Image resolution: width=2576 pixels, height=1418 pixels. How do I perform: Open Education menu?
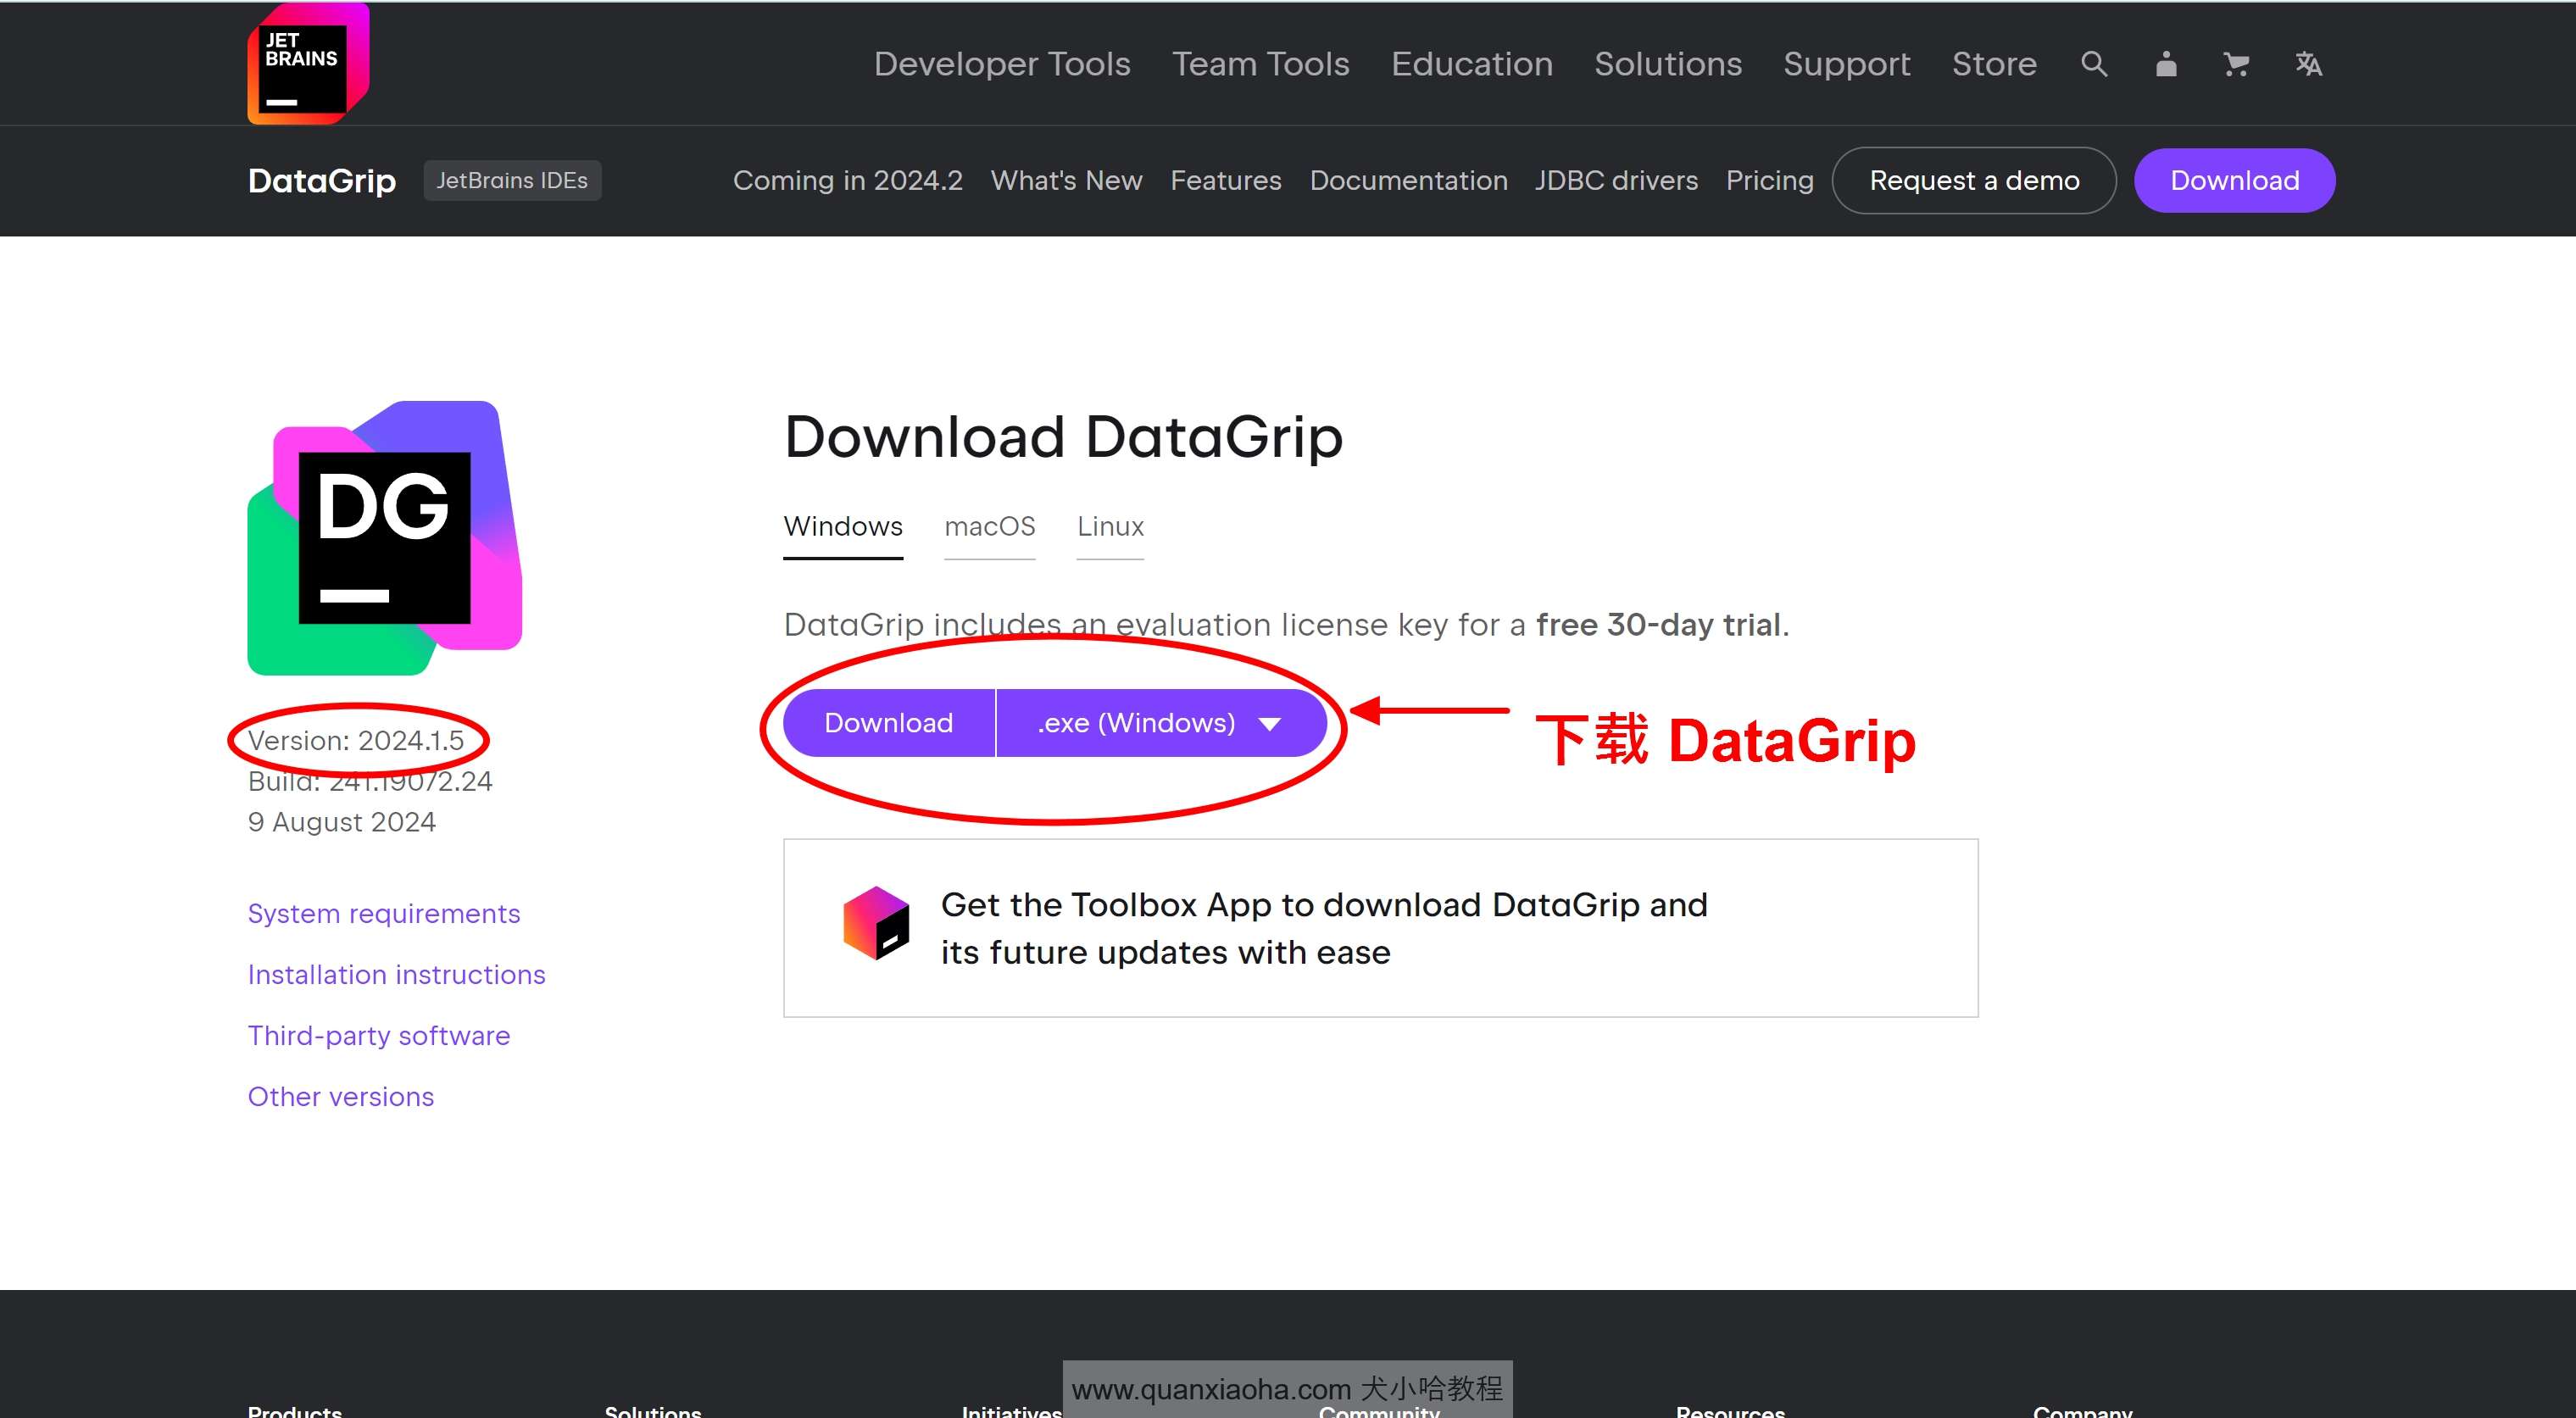pyautogui.click(x=1471, y=64)
